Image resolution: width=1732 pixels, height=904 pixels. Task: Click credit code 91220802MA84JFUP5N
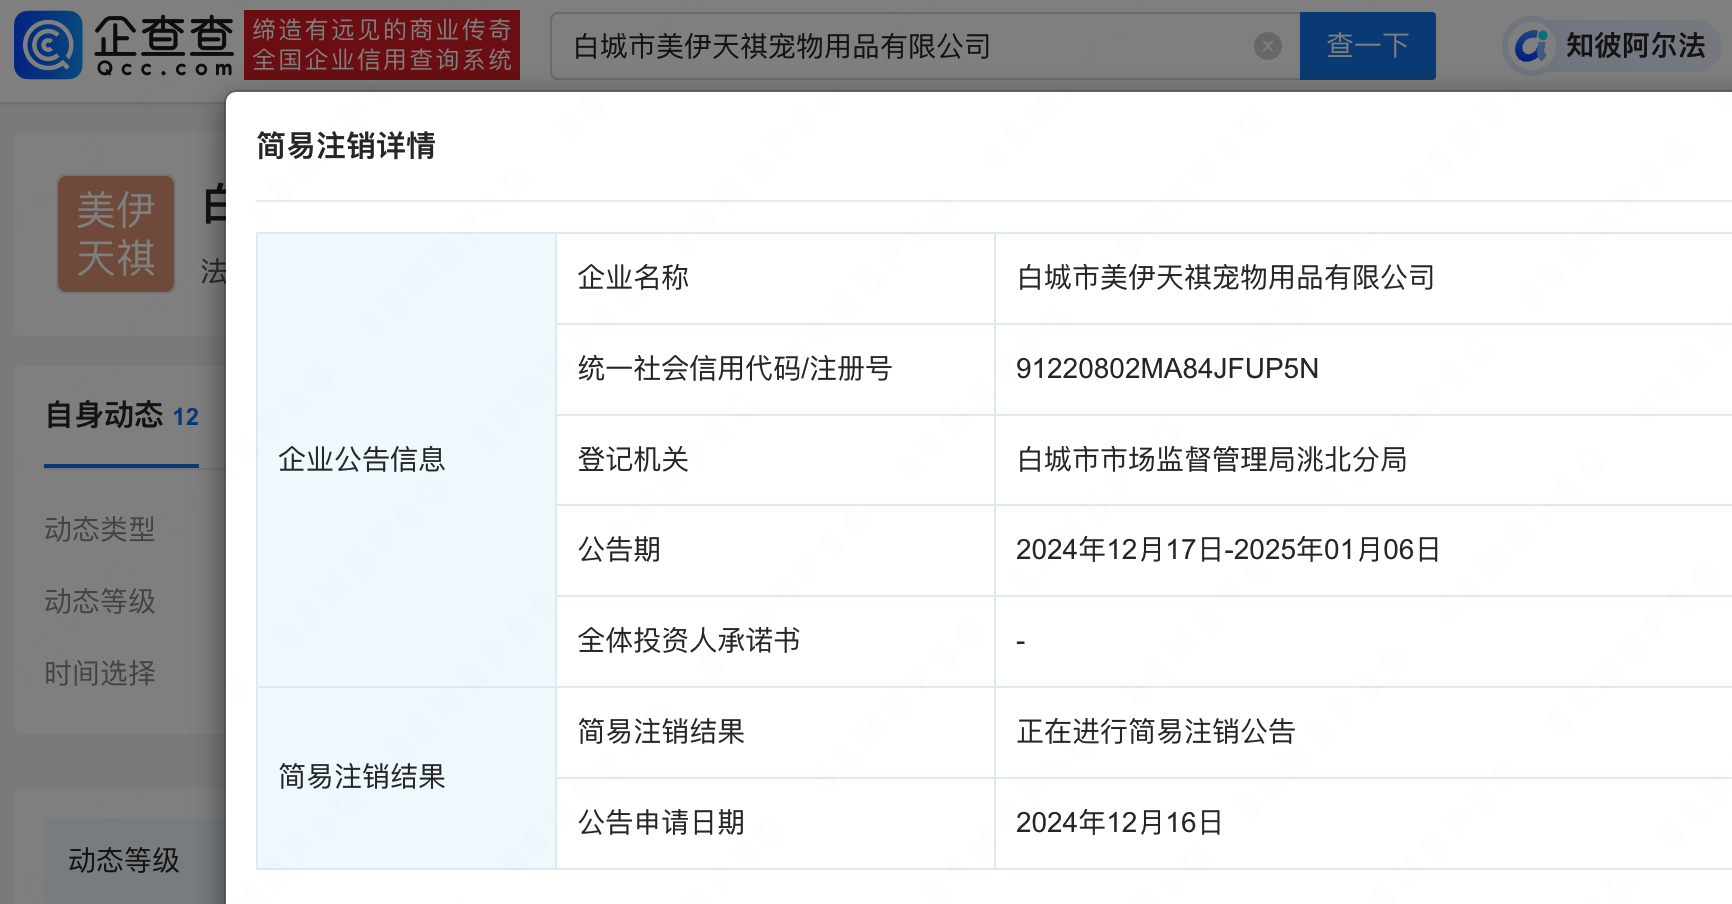(x=1167, y=369)
